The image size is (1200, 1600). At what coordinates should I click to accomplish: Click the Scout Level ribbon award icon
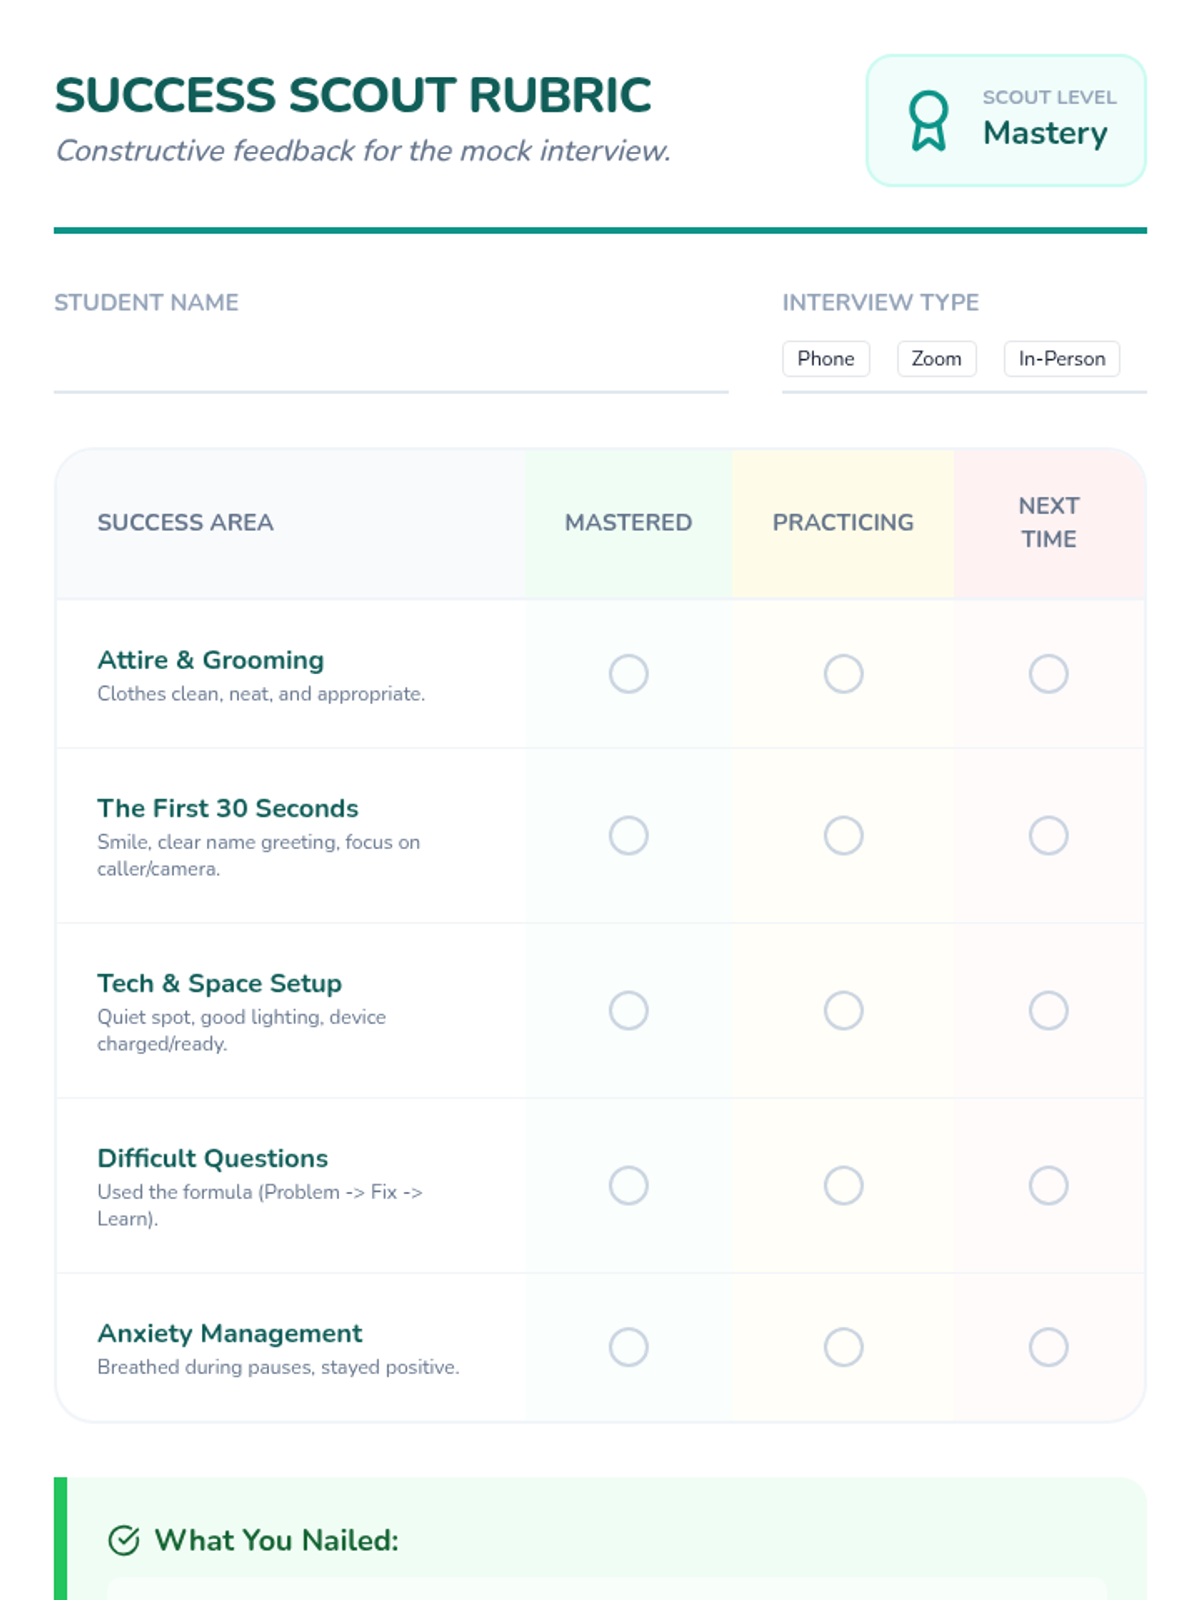click(928, 121)
